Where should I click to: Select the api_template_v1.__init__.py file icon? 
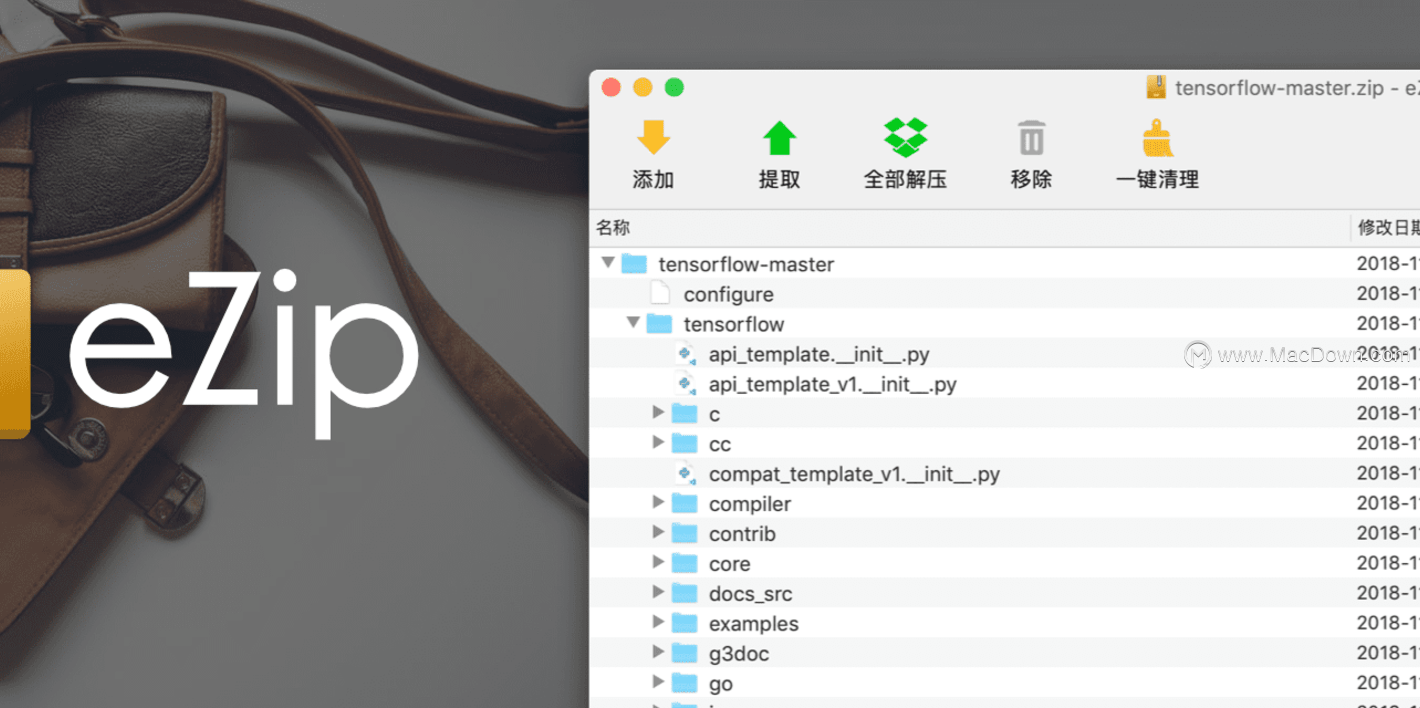coord(685,383)
